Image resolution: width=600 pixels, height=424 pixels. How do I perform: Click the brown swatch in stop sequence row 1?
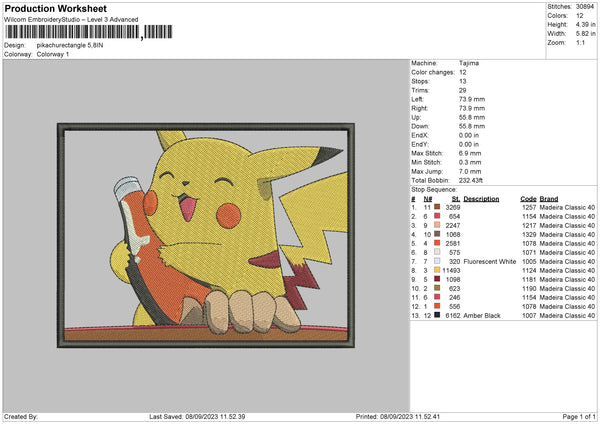tap(437, 207)
